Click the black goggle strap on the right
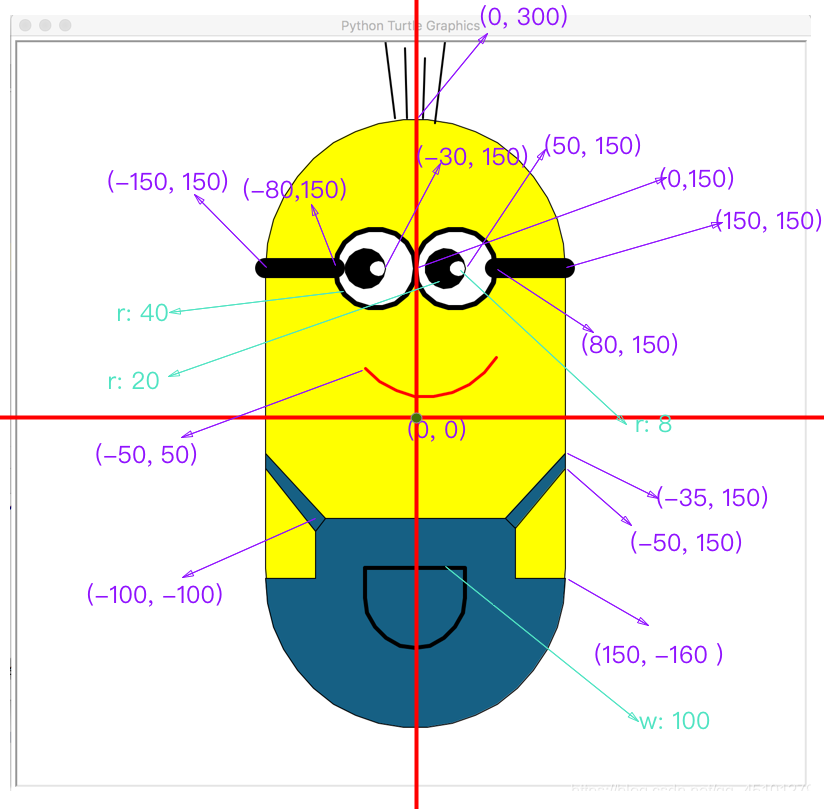Viewport: 824px width, 809px height. (x=531, y=268)
